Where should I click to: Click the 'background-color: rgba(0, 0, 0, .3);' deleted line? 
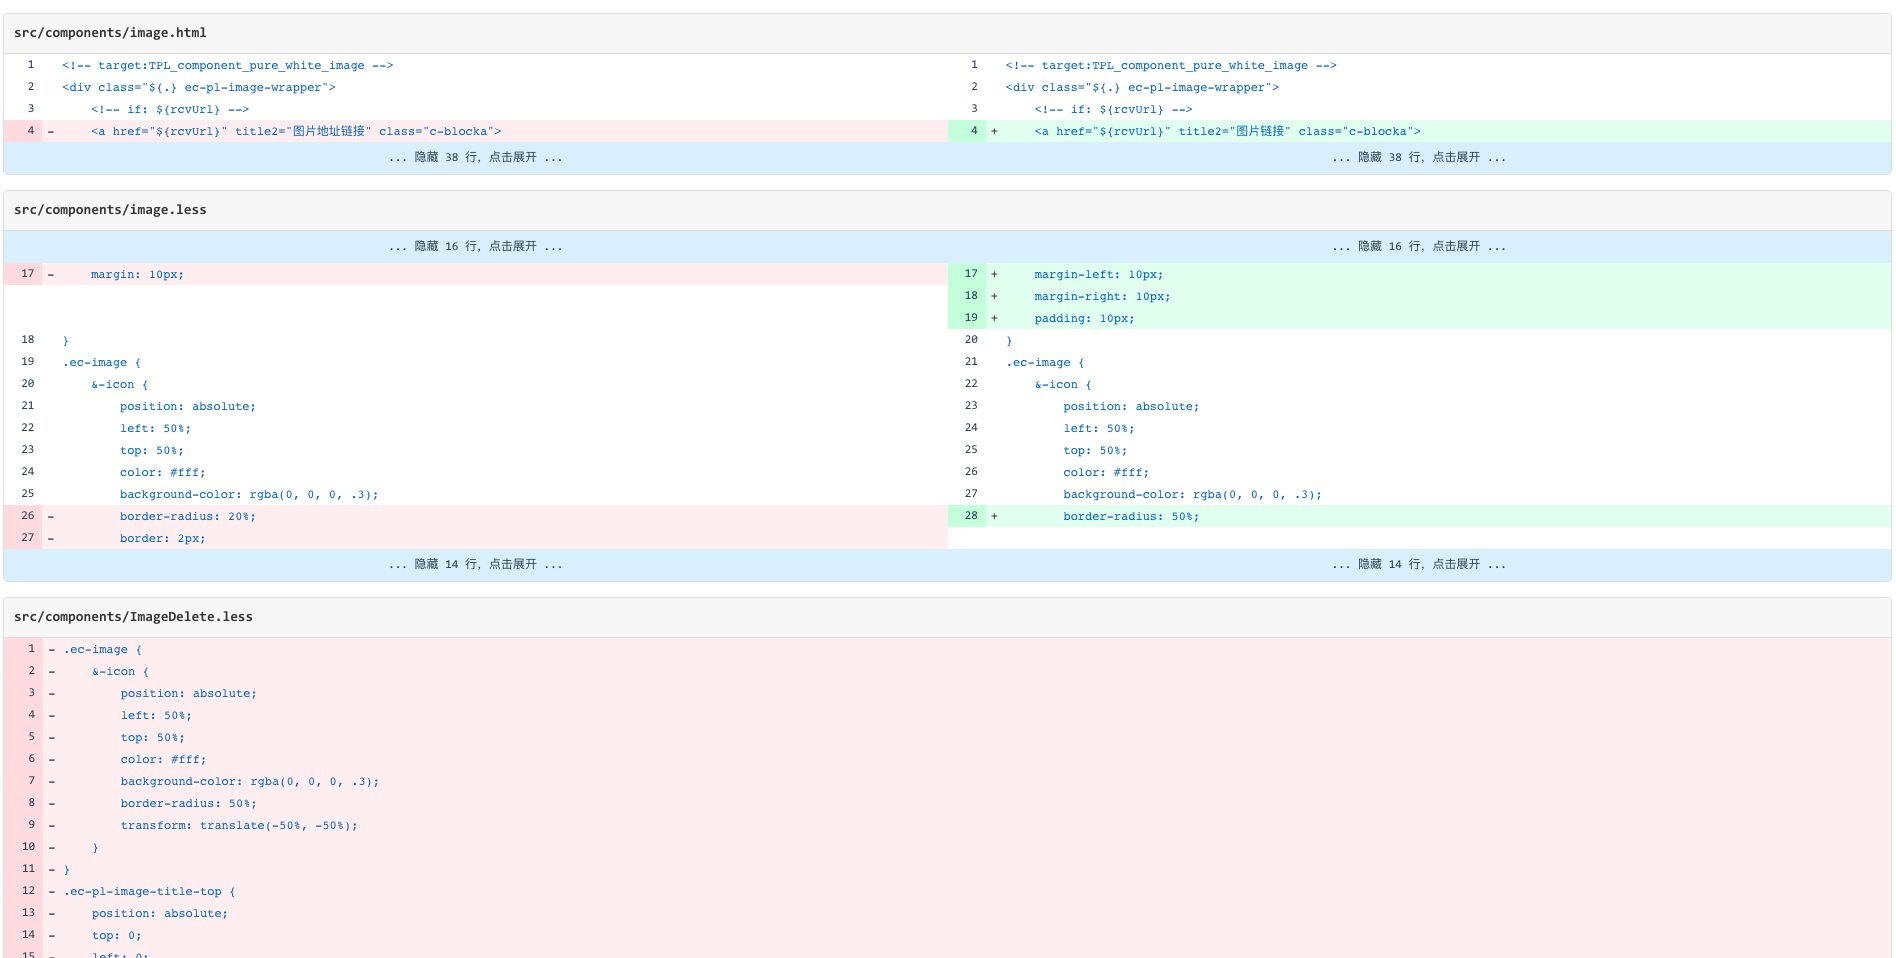(250, 780)
